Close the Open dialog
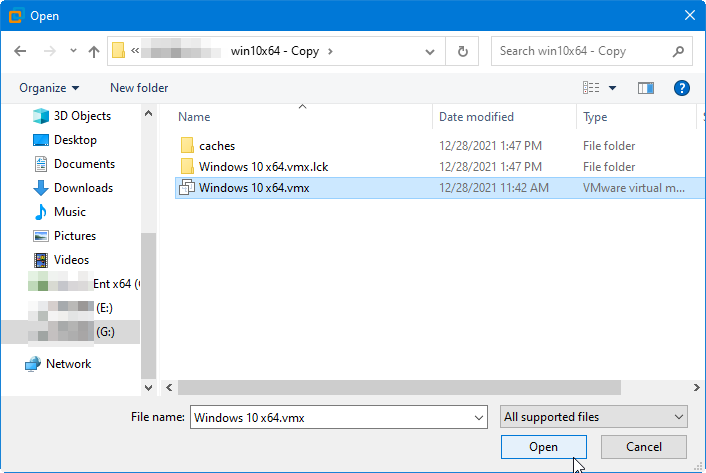This screenshot has height=473, width=706. [690, 15]
